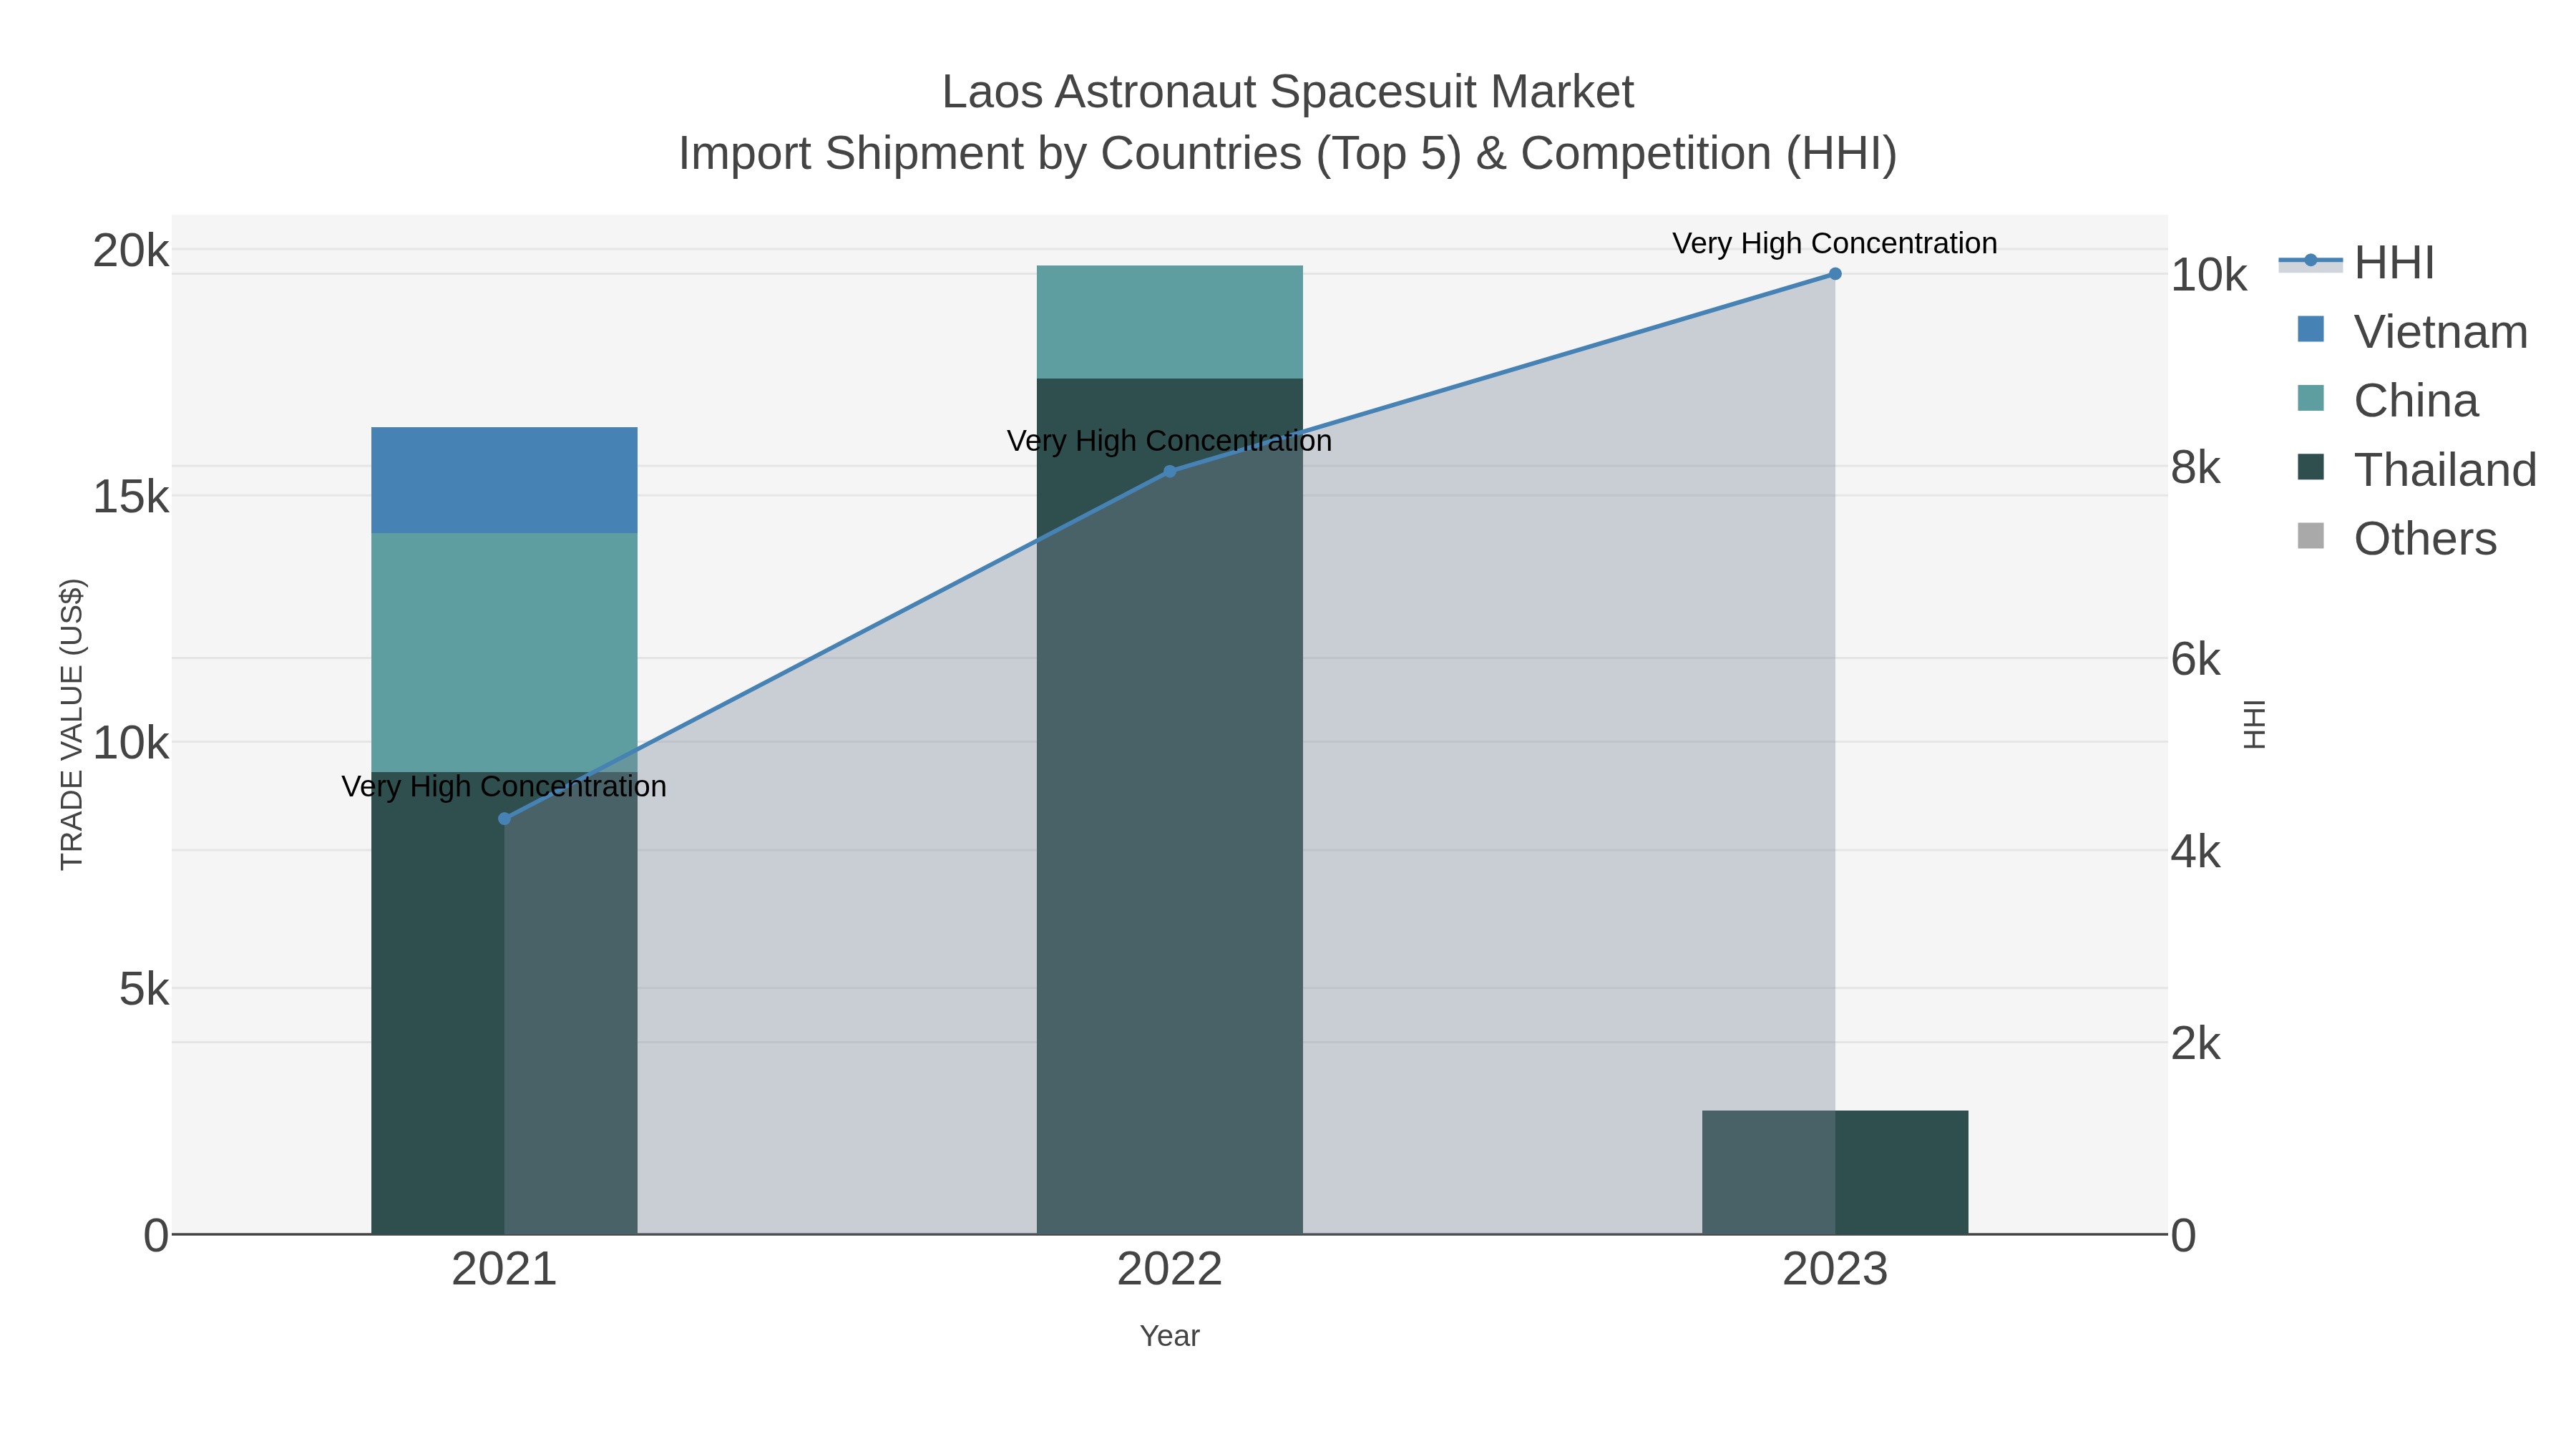Click the Vietnam bar segment in 2021
This screenshot has width=2576, height=1449.
click(x=504, y=480)
